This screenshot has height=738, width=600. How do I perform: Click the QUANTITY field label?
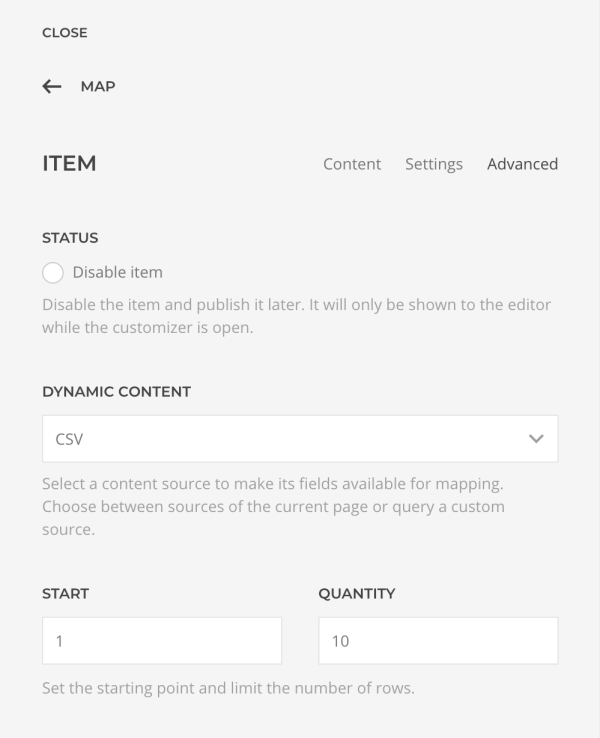[x=357, y=594]
